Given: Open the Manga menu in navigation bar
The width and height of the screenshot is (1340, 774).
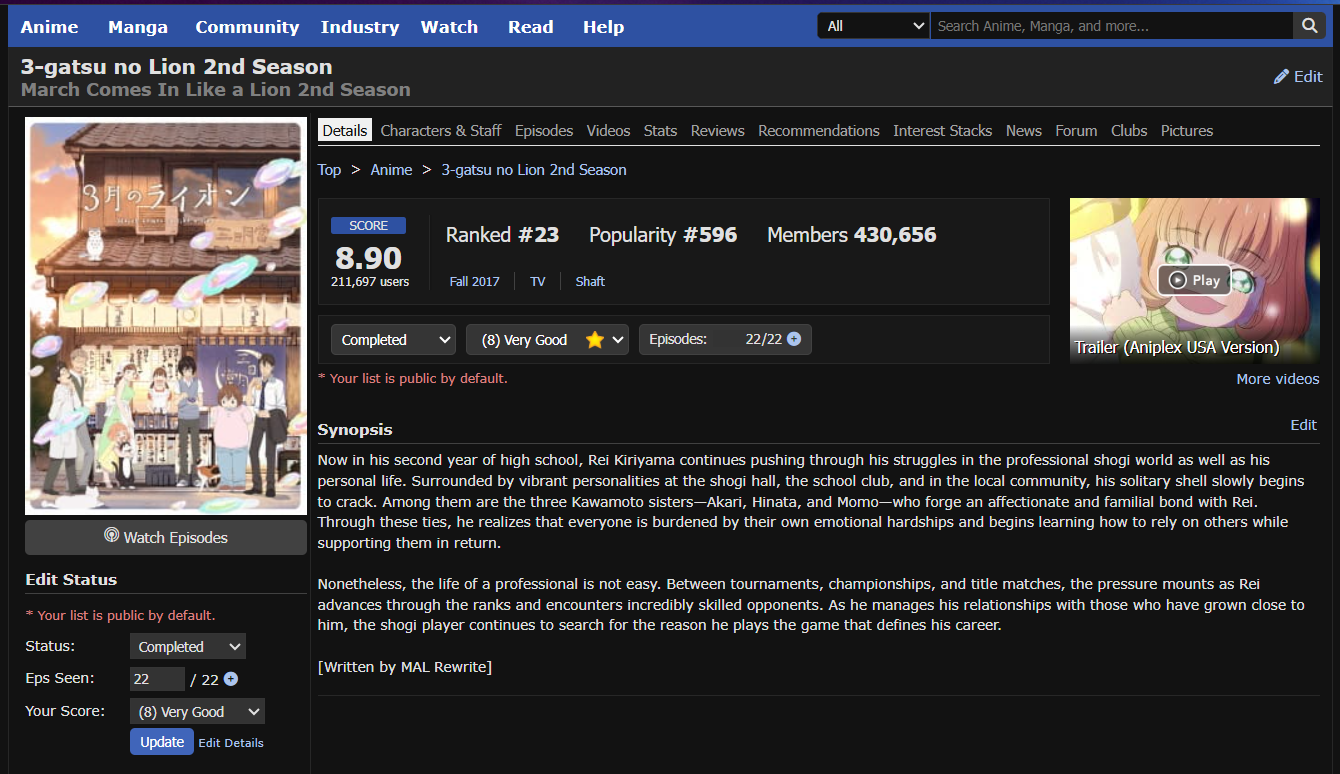Looking at the screenshot, I should coord(138,27).
